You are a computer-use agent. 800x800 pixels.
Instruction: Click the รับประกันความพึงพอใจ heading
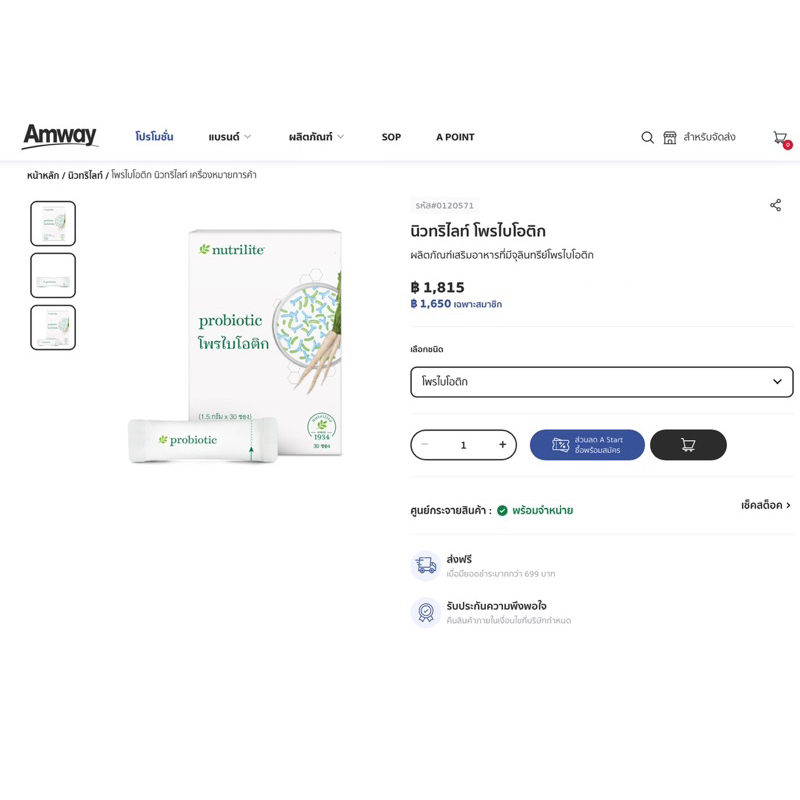[x=496, y=606]
